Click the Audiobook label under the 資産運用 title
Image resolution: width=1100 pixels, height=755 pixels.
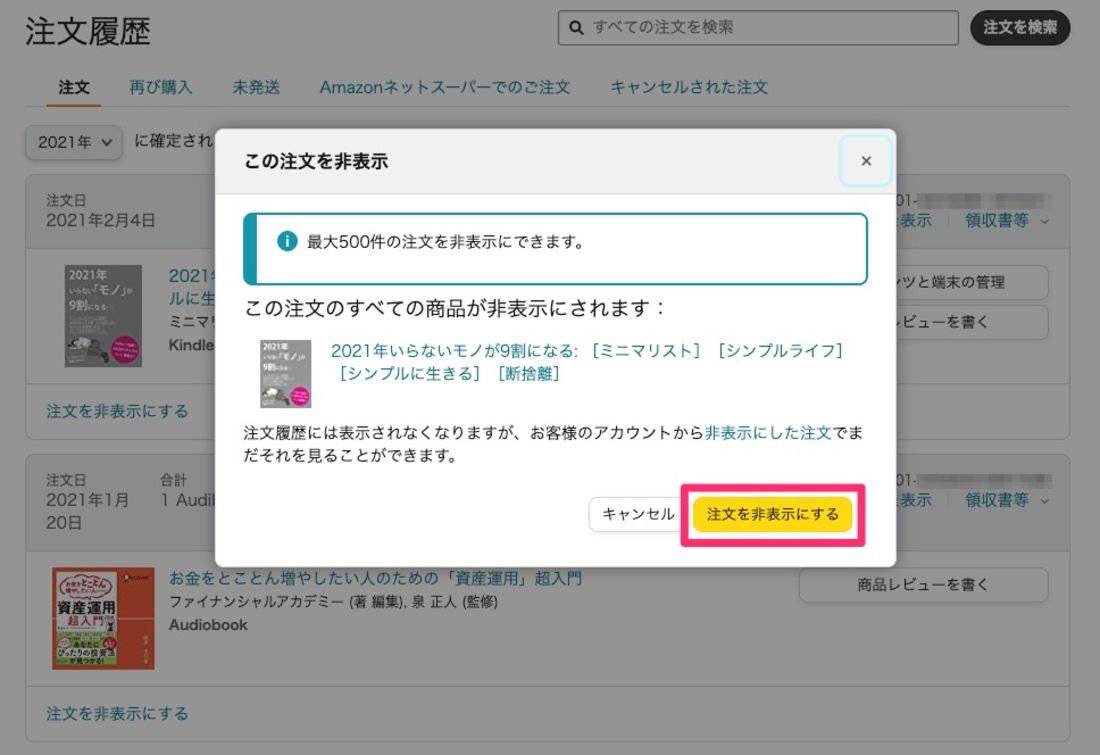point(208,624)
